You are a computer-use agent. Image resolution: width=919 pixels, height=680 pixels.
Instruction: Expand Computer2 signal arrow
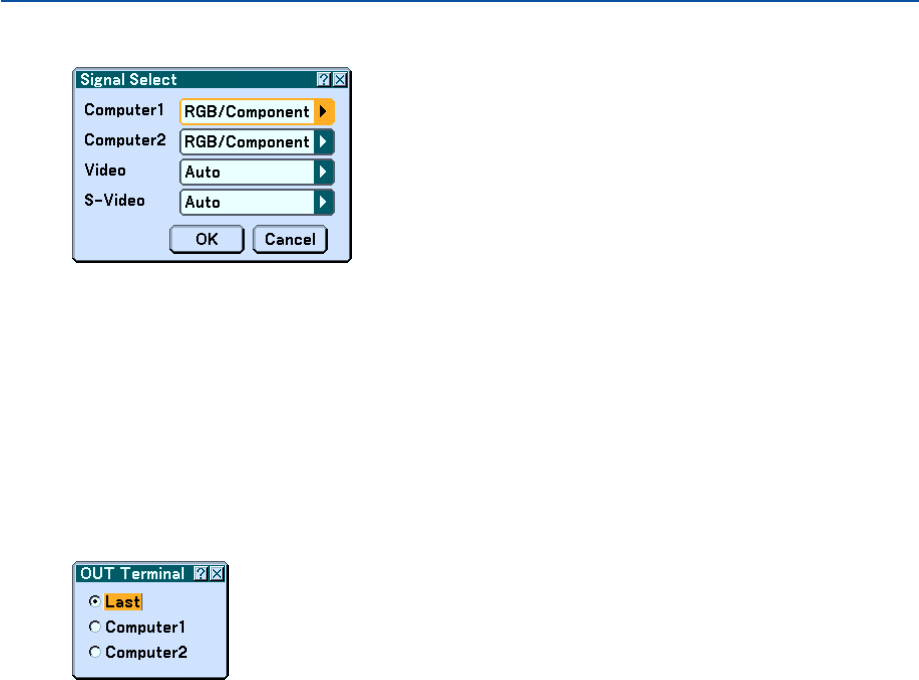tap(323, 142)
